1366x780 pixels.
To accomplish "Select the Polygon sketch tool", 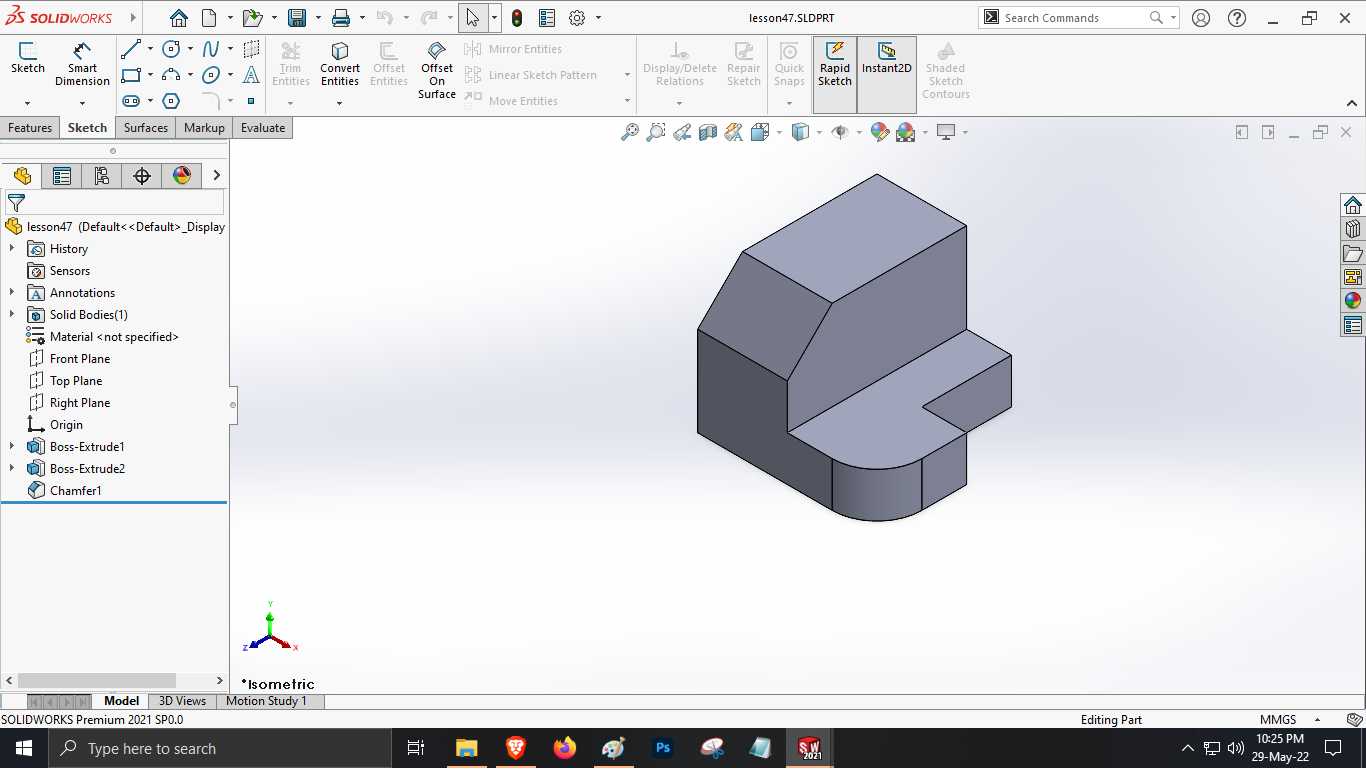I will pyautogui.click(x=171, y=101).
